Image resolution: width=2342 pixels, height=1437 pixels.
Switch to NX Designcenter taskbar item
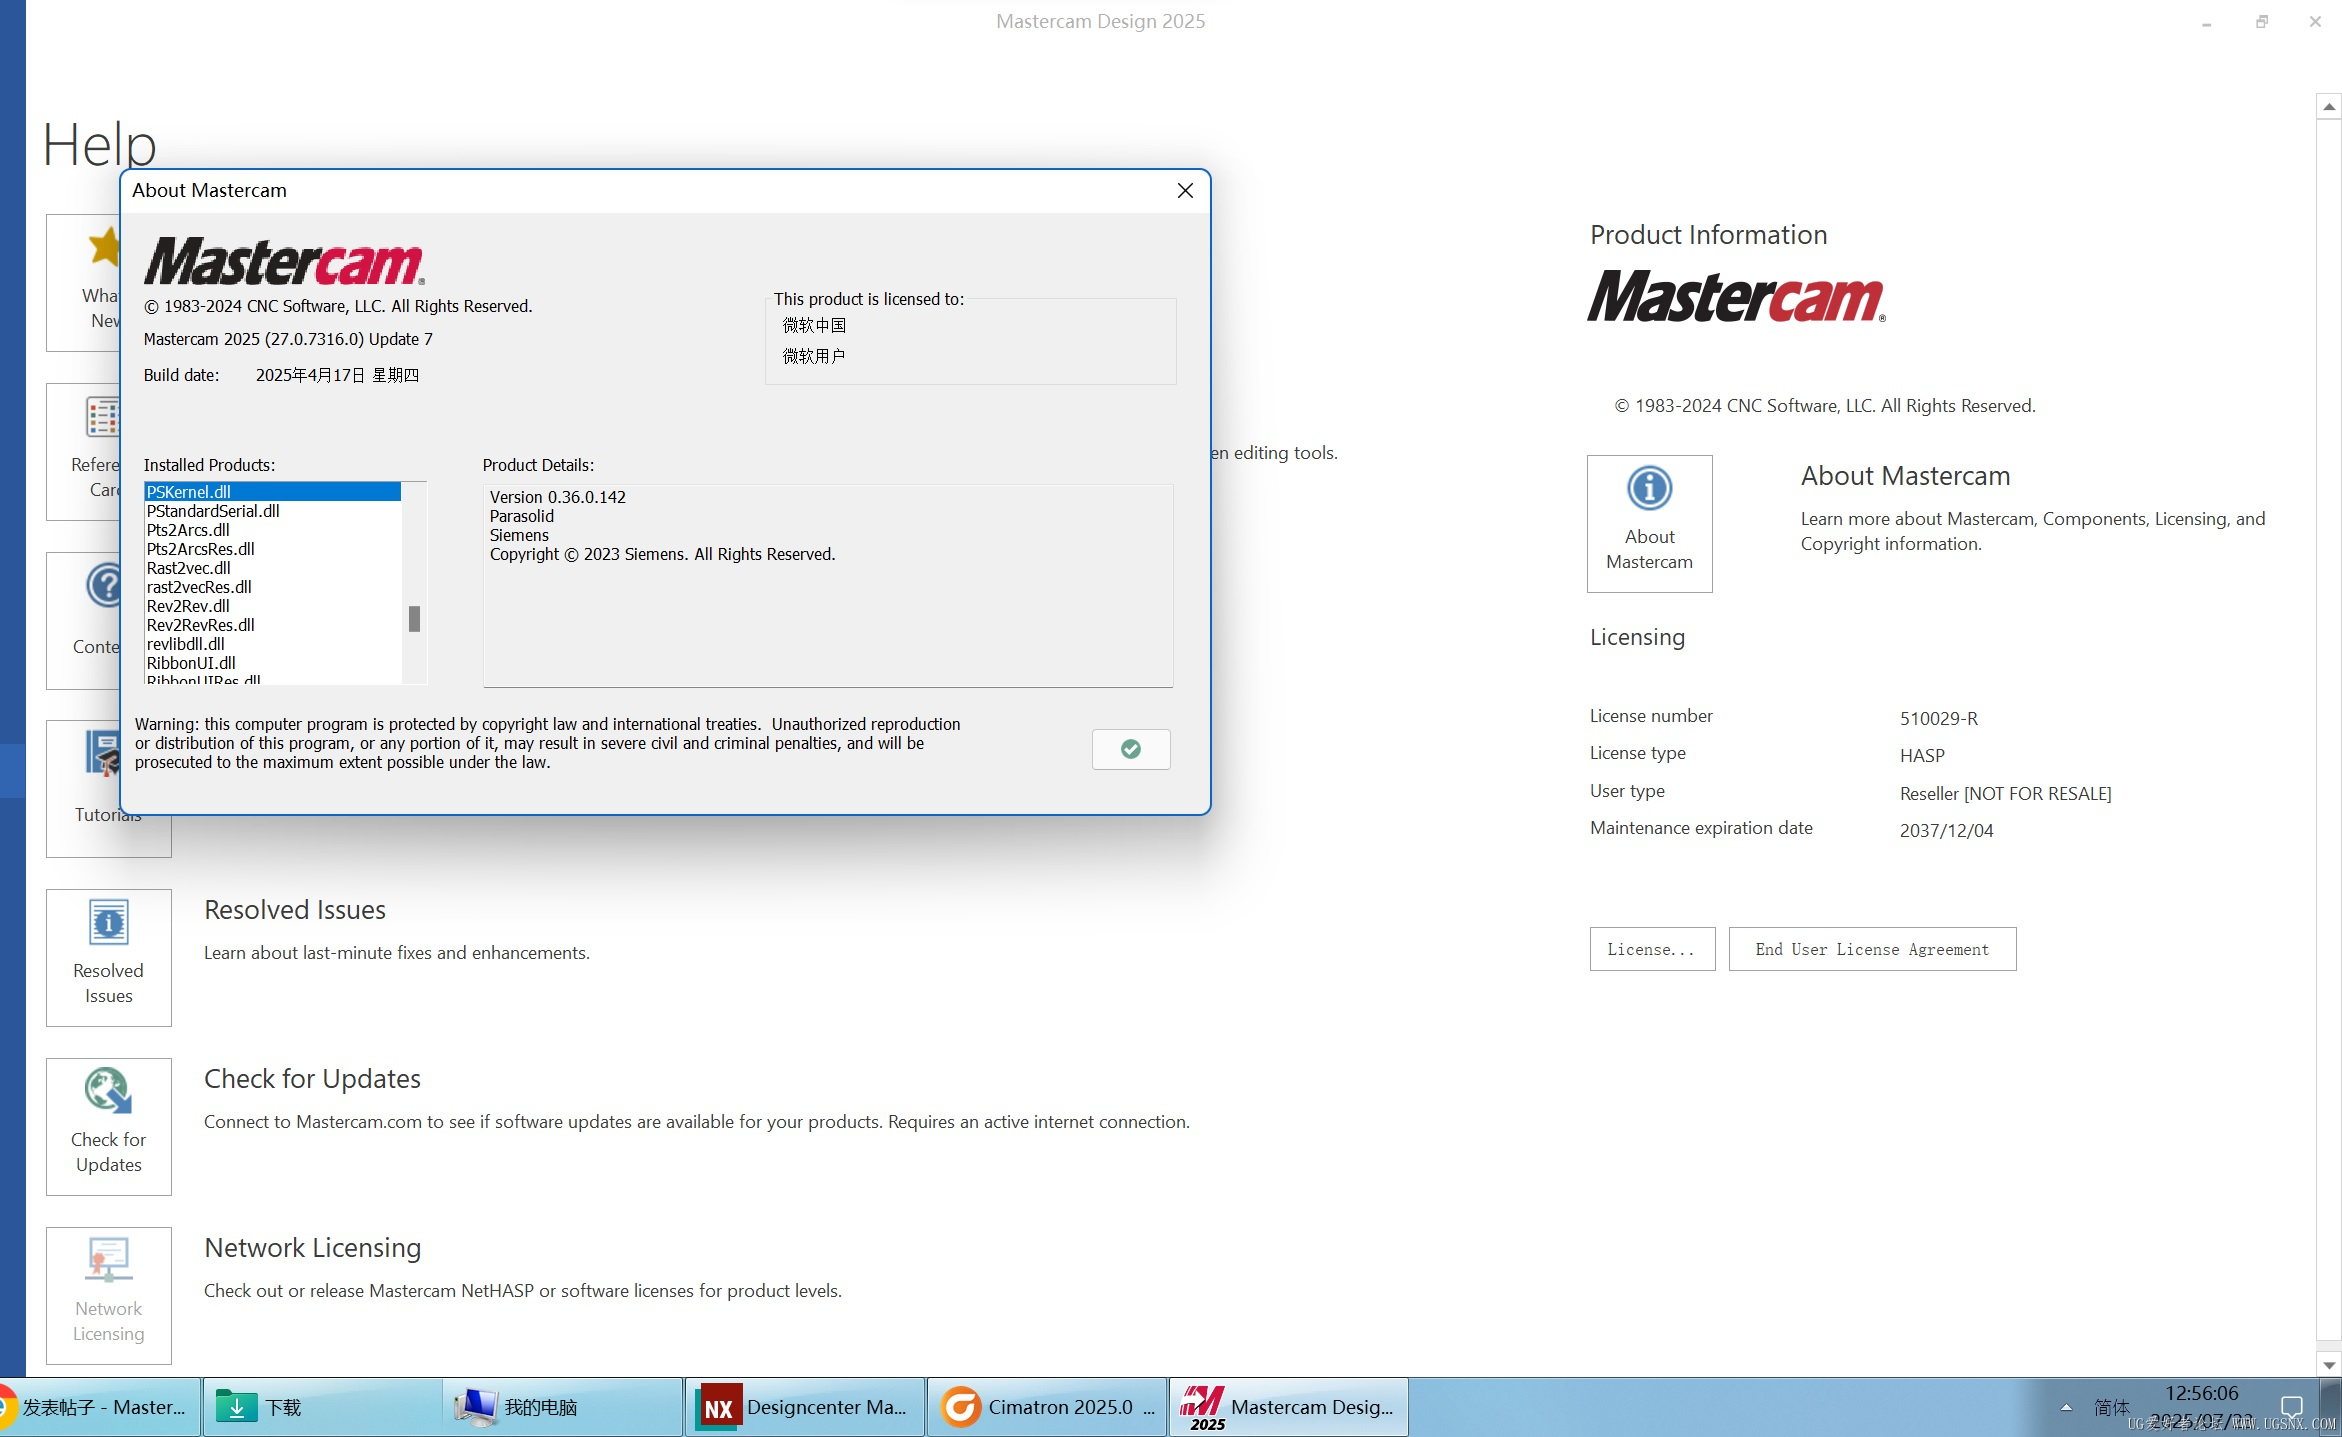[805, 1407]
